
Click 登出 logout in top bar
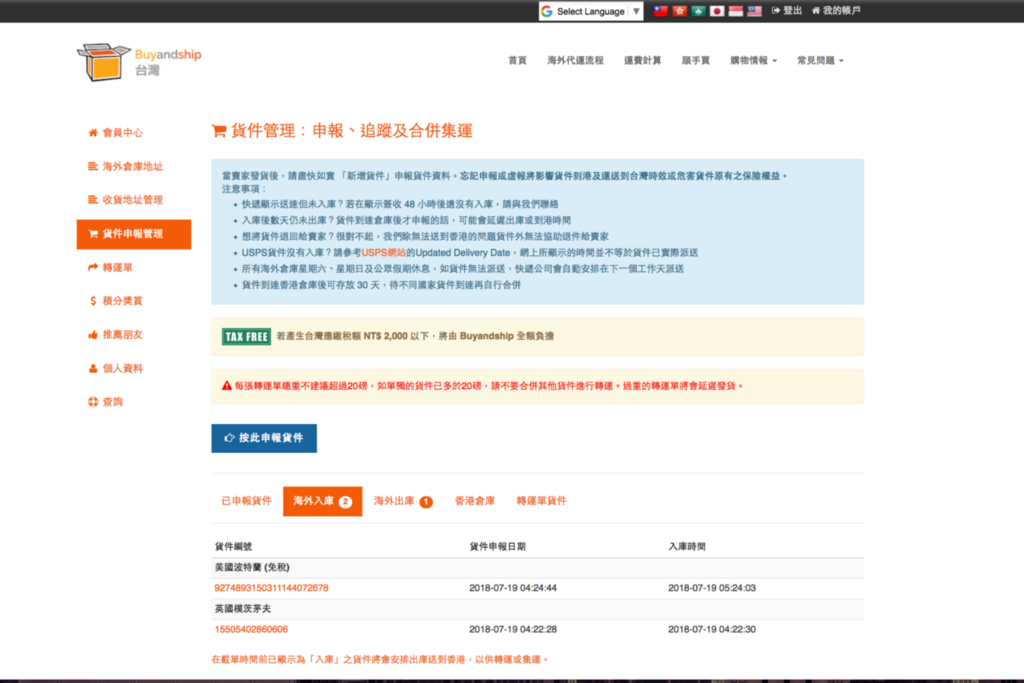787,11
